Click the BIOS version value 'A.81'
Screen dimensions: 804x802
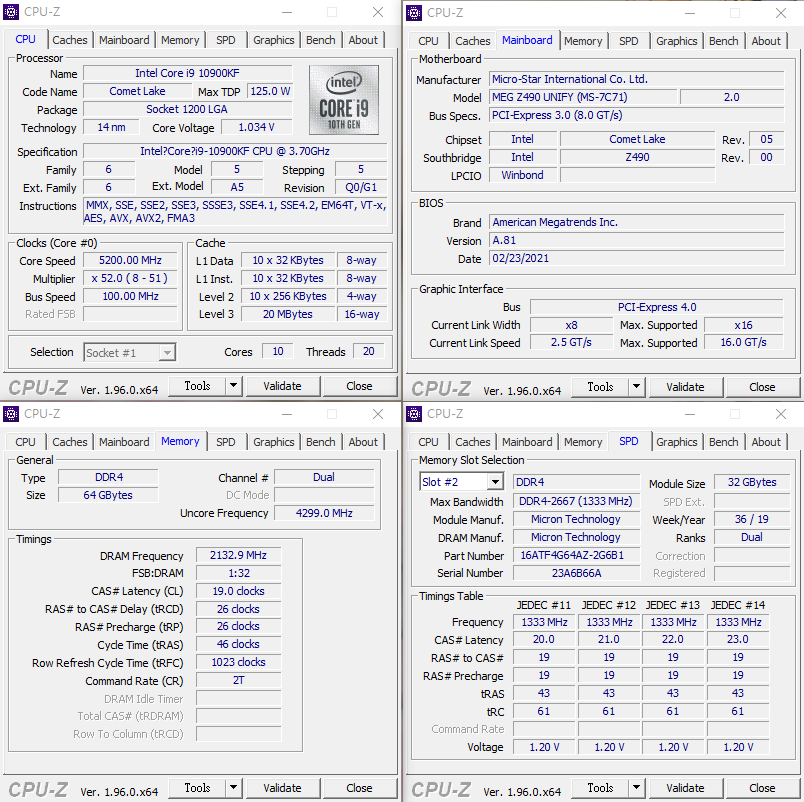(637, 240)
